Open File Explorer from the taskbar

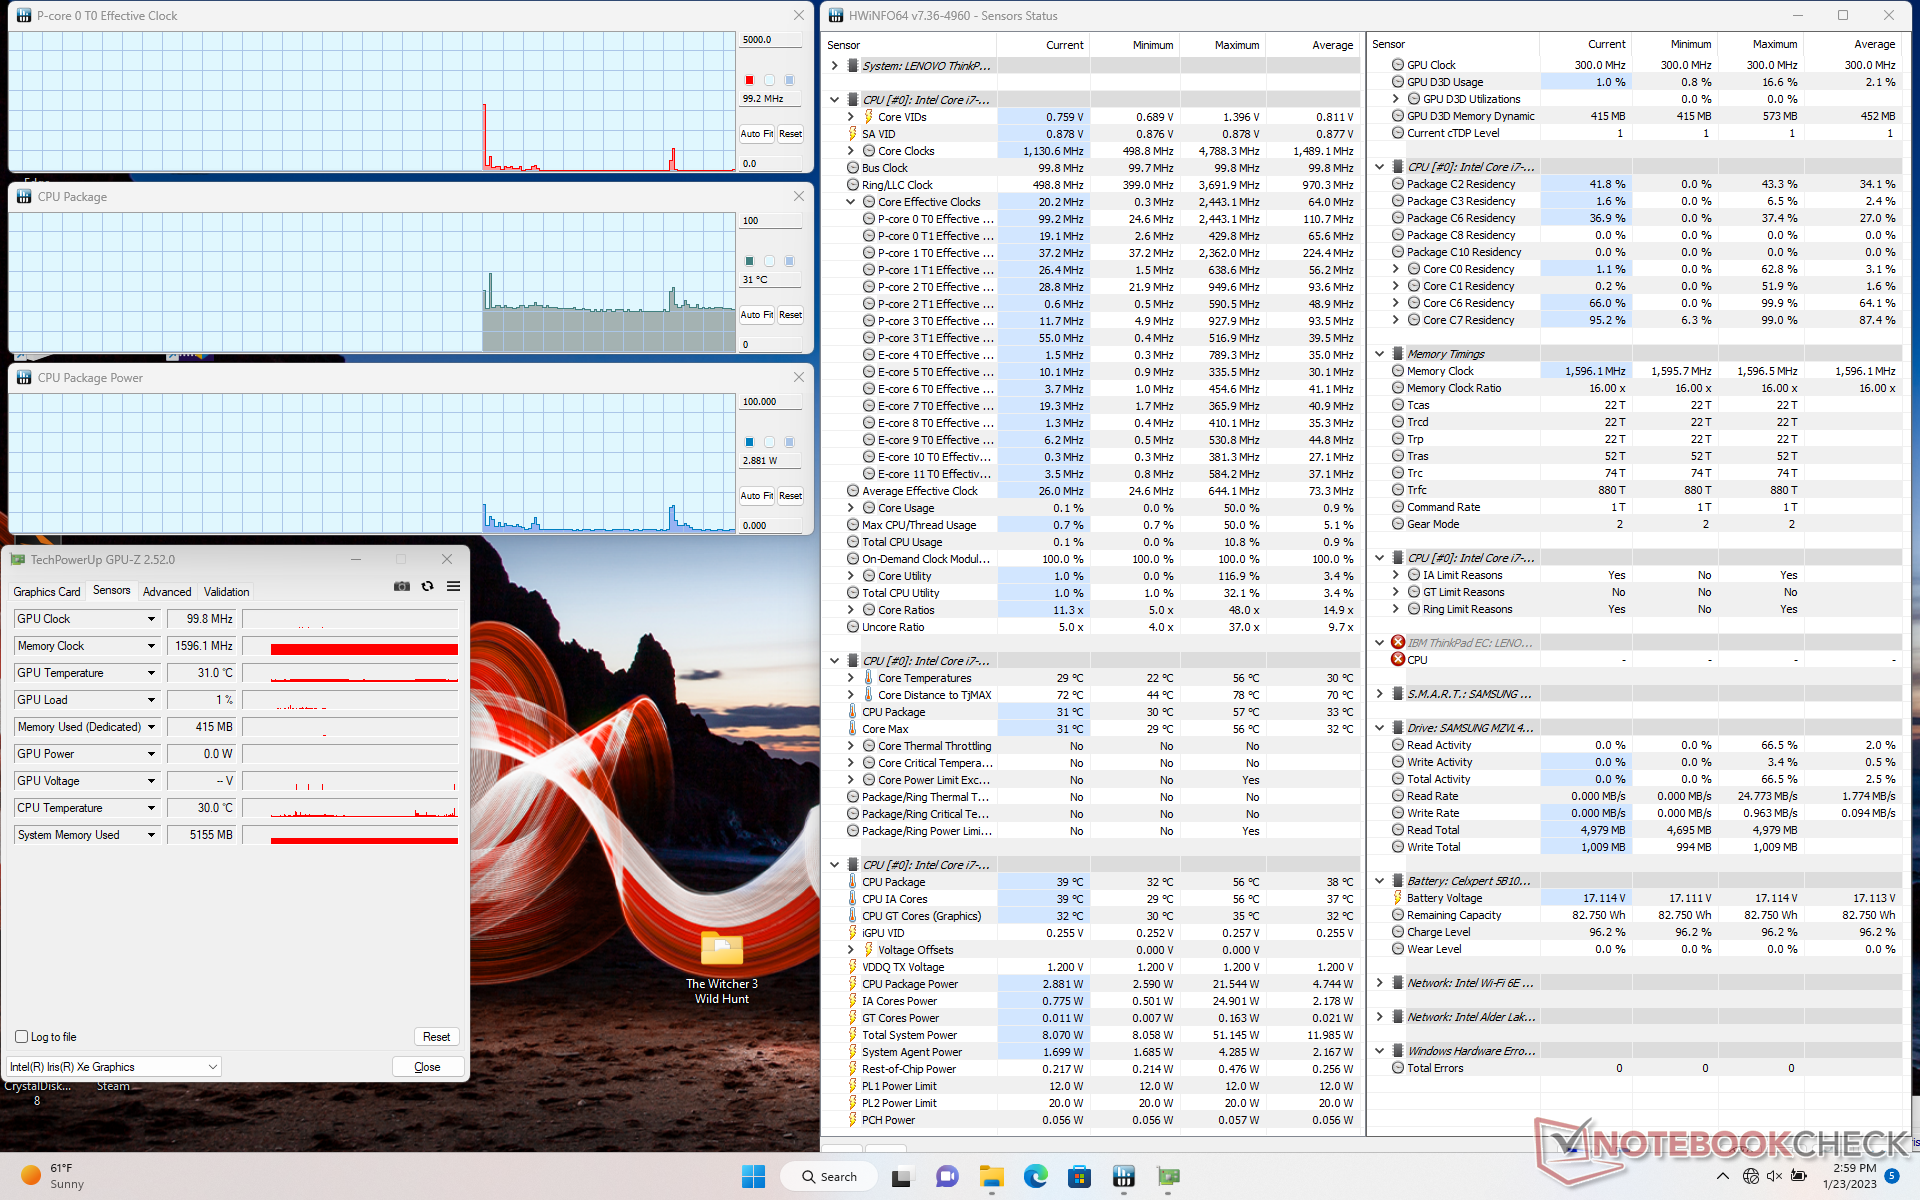991,1176
